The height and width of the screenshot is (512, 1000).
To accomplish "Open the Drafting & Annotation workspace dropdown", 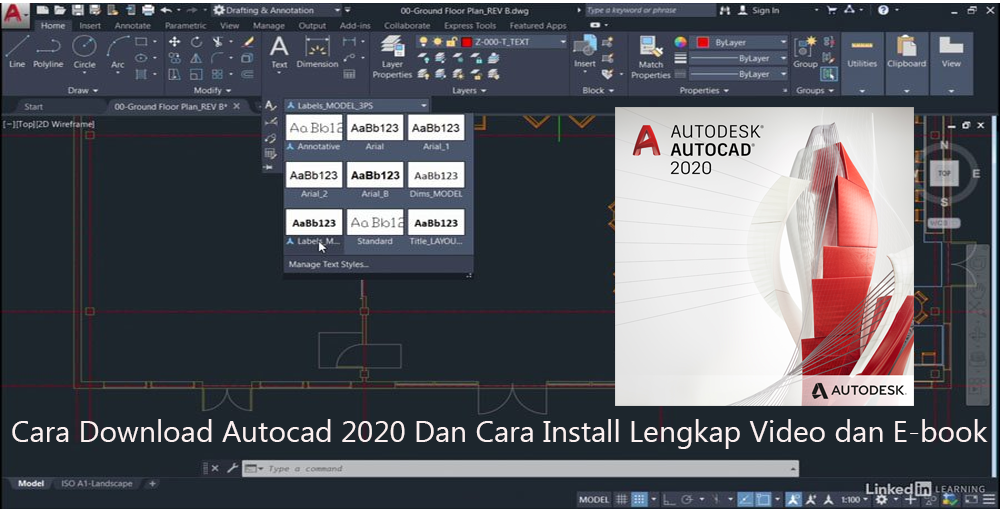I will [278, 10].
